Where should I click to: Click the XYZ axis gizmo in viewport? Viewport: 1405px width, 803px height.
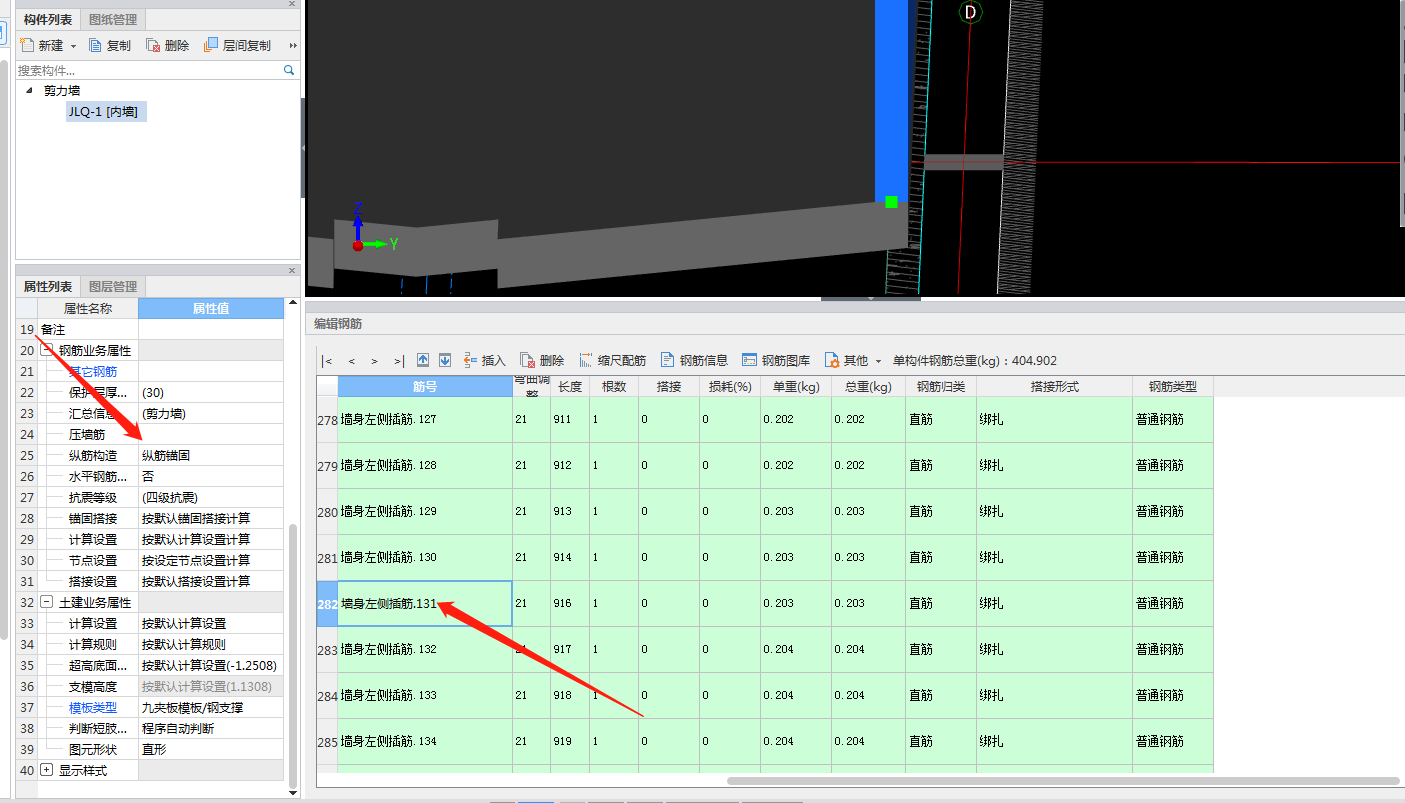point(373,228)
